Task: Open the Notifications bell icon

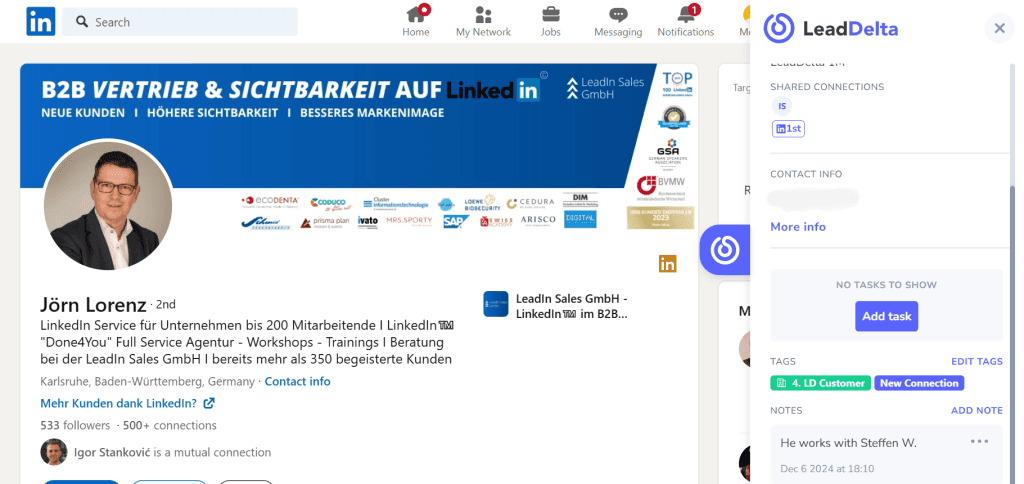Action: click(686, 14)
